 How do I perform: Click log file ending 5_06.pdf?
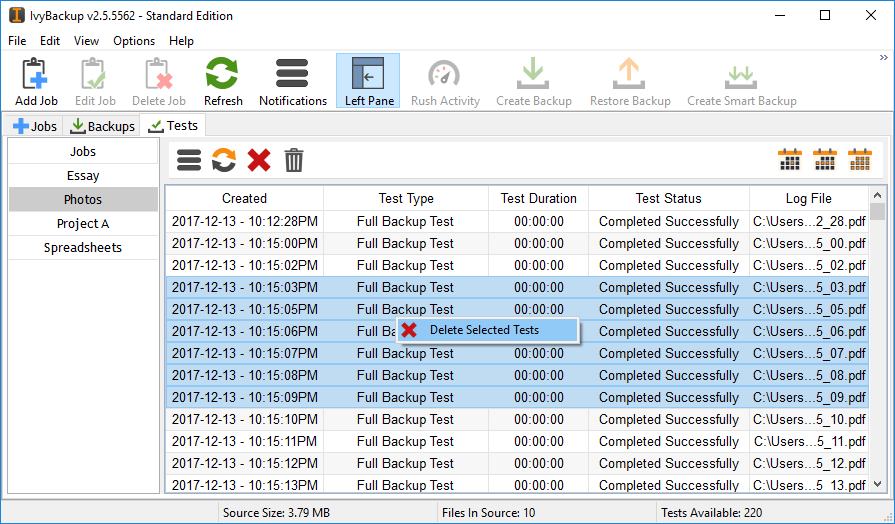pos(809,332)
